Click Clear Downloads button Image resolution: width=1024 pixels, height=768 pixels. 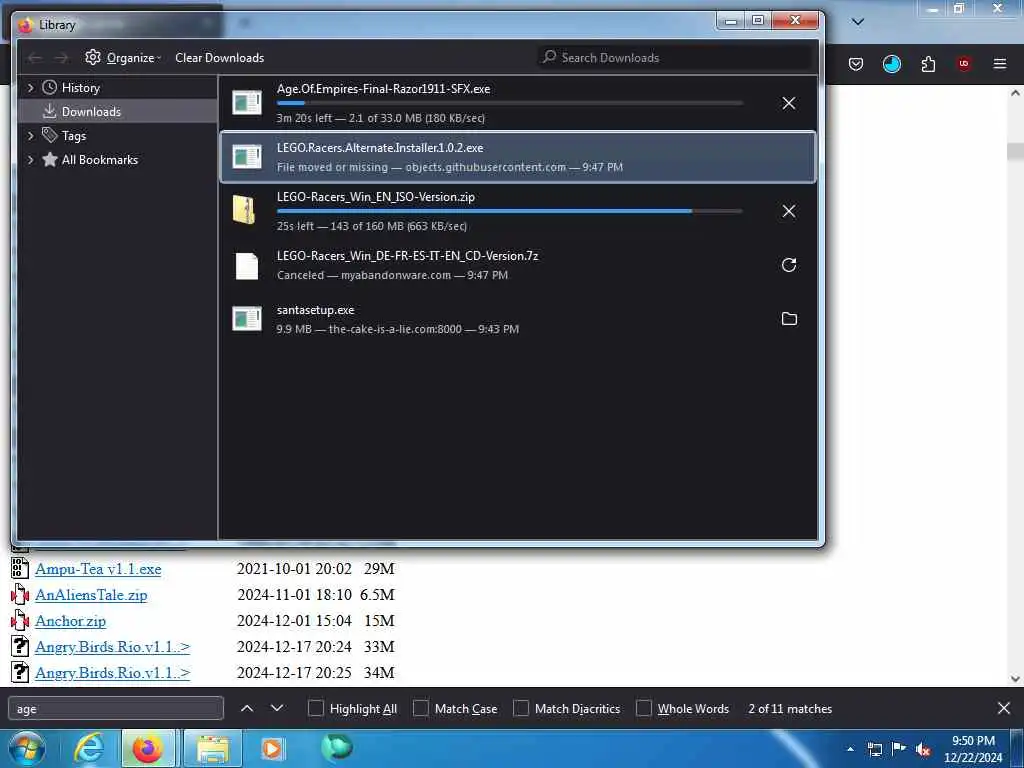(x=219, y=57)
